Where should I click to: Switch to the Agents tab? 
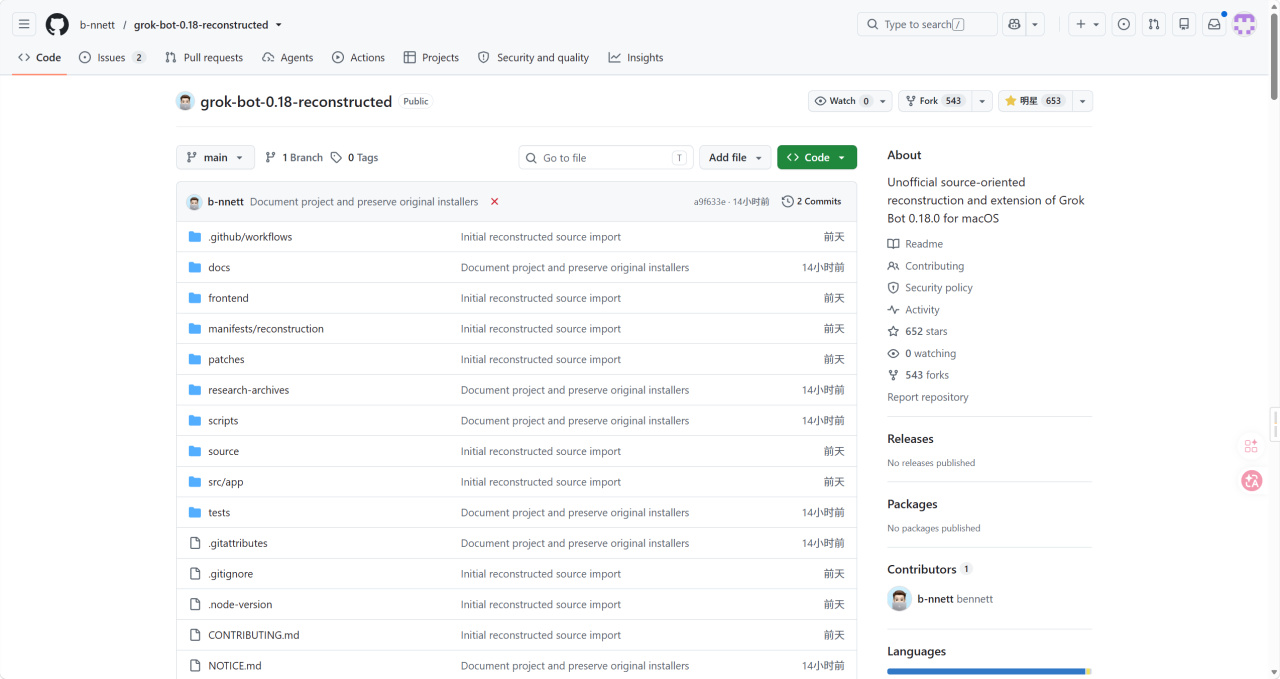tap(288, 57)
